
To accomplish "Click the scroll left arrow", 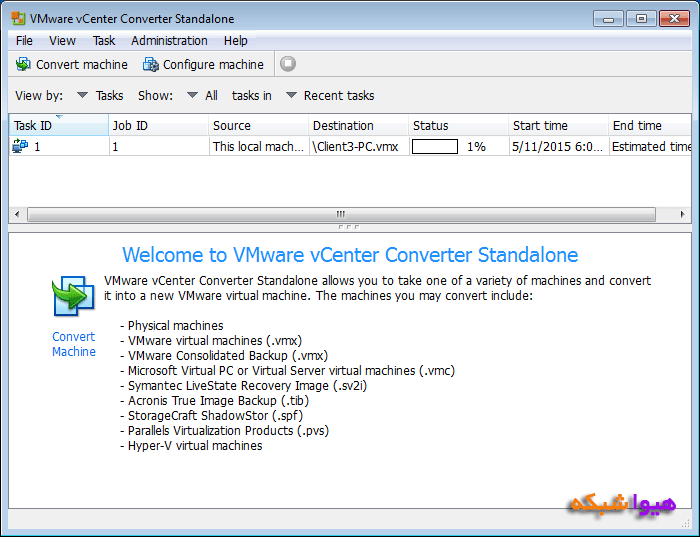I will 17,214.
